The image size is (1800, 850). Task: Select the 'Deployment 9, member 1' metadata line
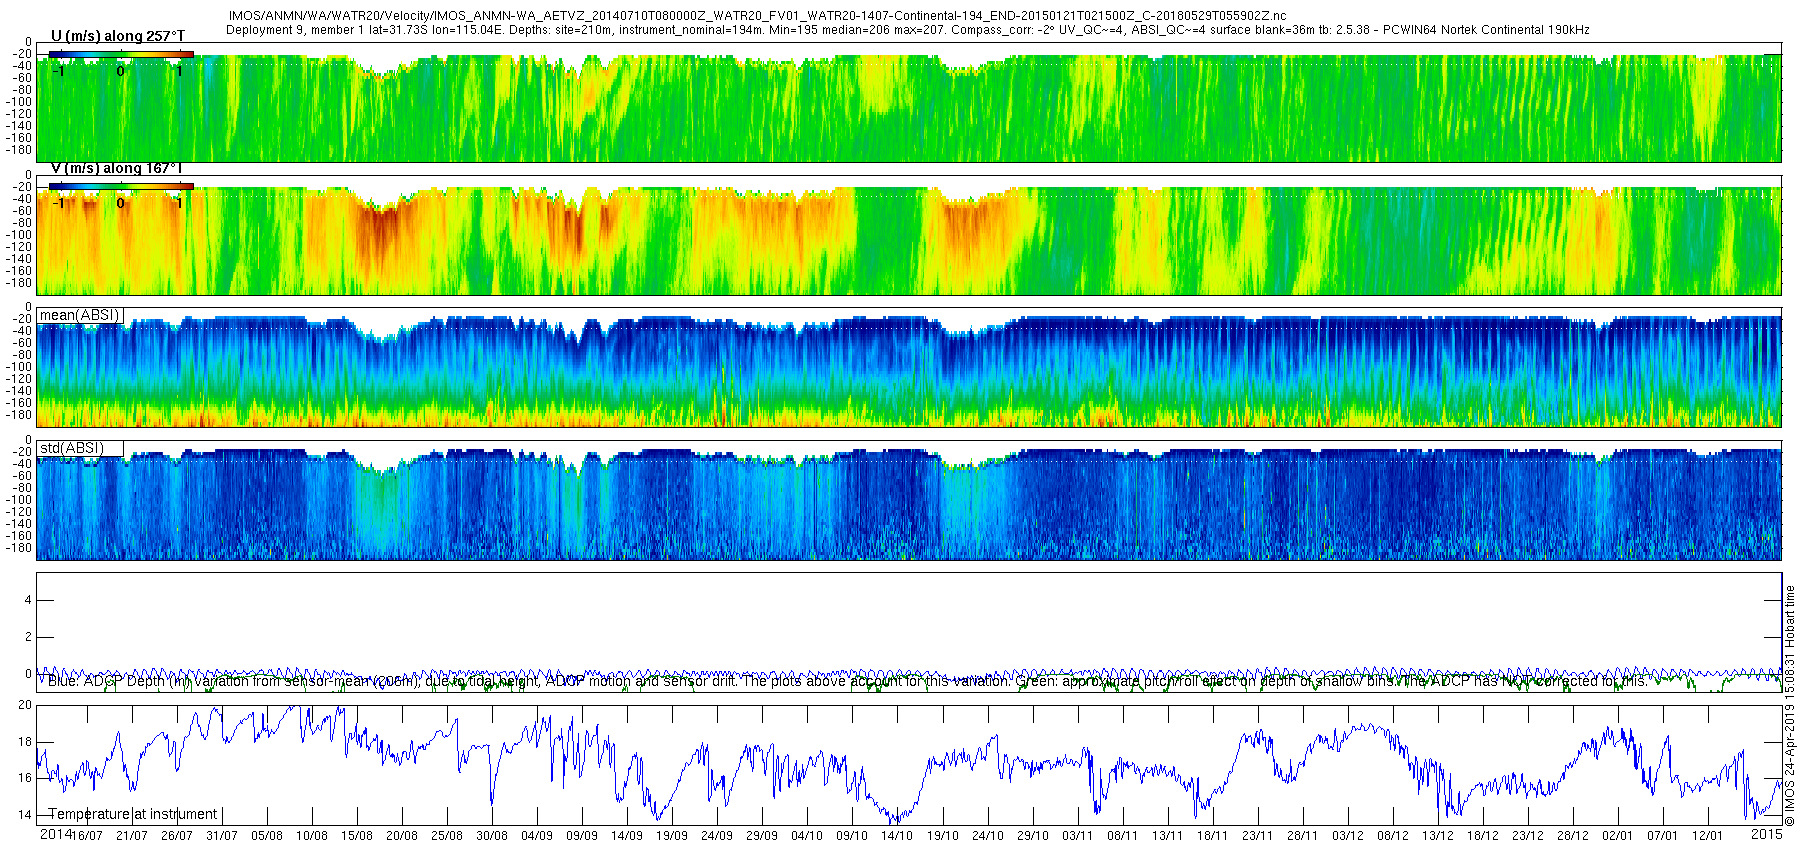[x=907, y=30]
